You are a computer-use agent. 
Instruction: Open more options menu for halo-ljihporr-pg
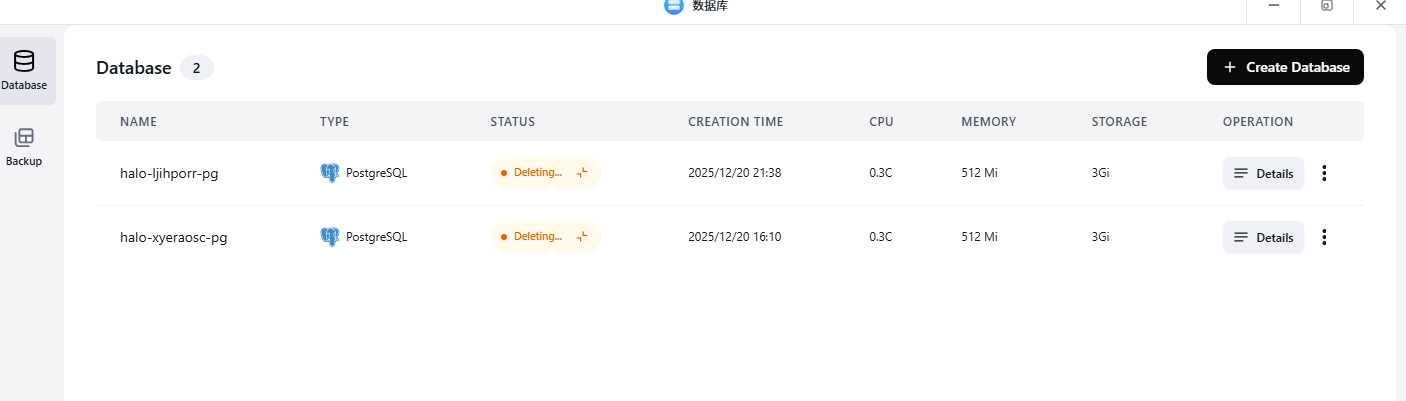click(1324, 173)
